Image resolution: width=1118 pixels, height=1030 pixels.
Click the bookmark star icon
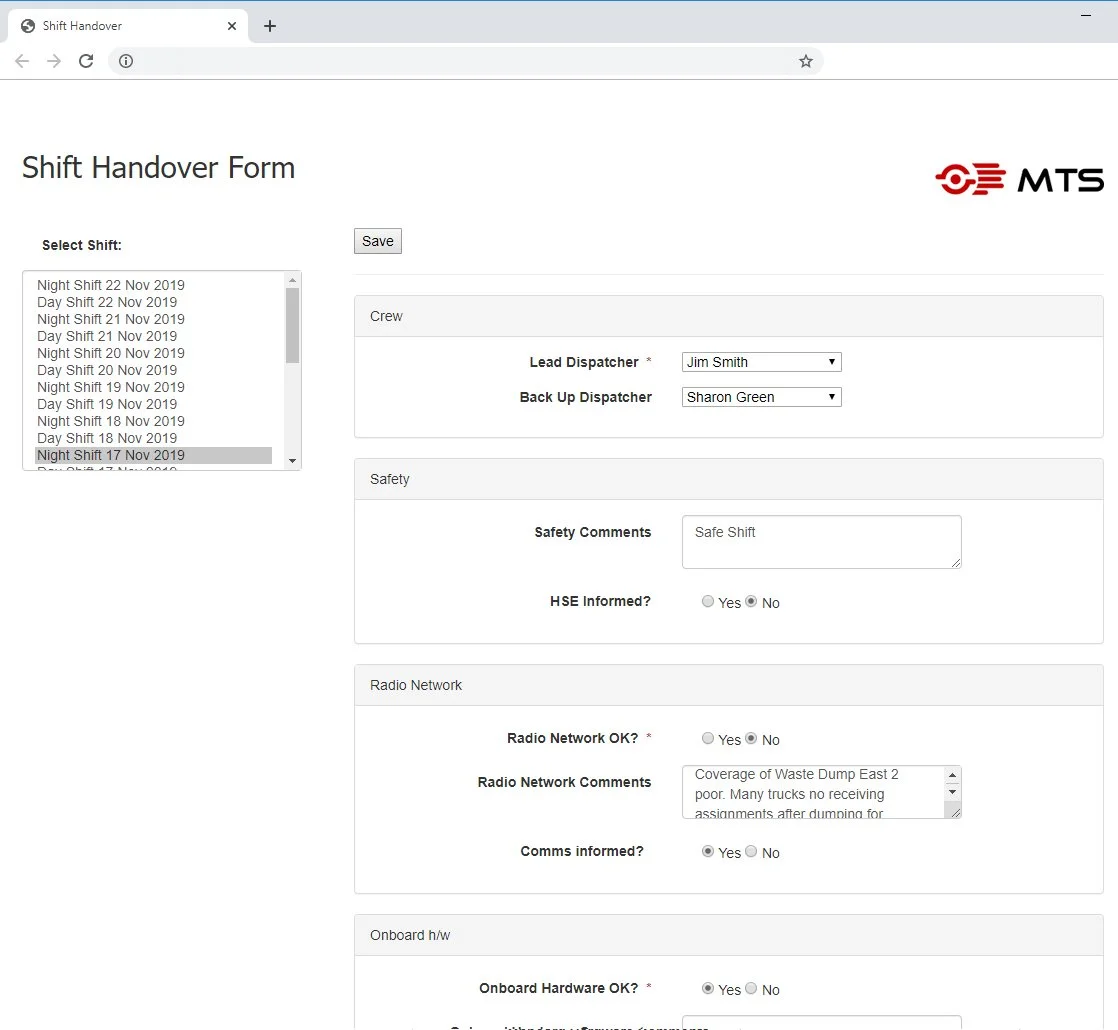[x=806, y=61]
